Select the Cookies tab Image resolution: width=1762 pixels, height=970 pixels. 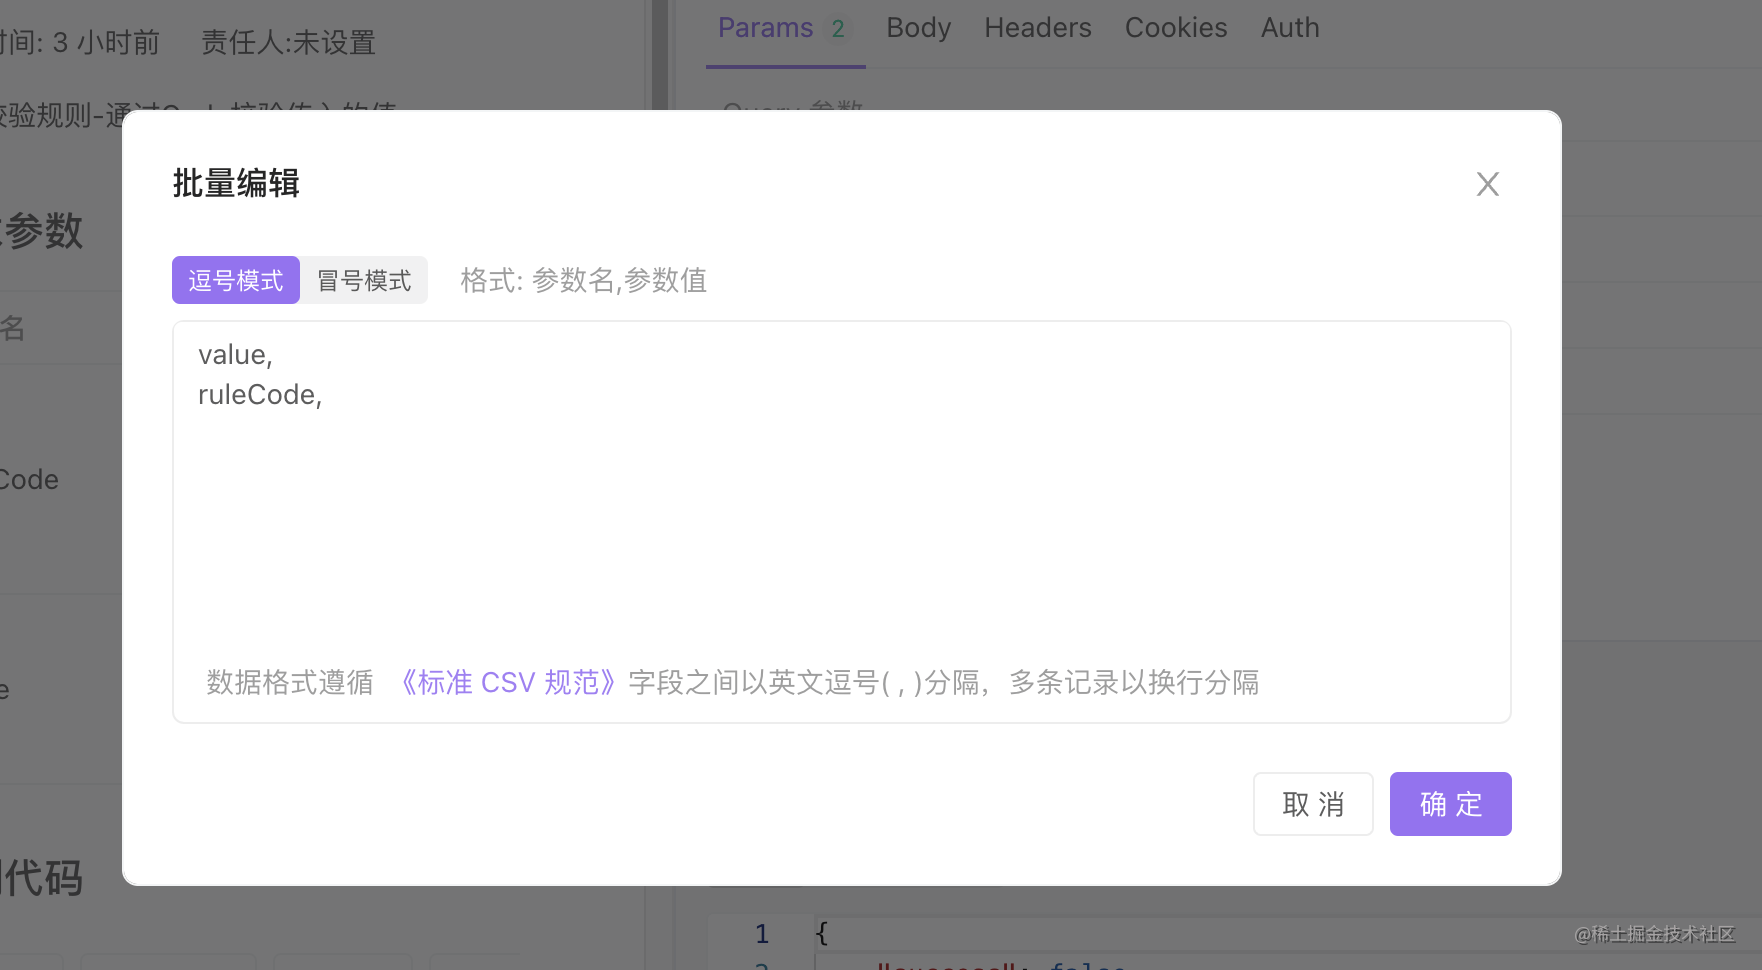pos(1175,28)
